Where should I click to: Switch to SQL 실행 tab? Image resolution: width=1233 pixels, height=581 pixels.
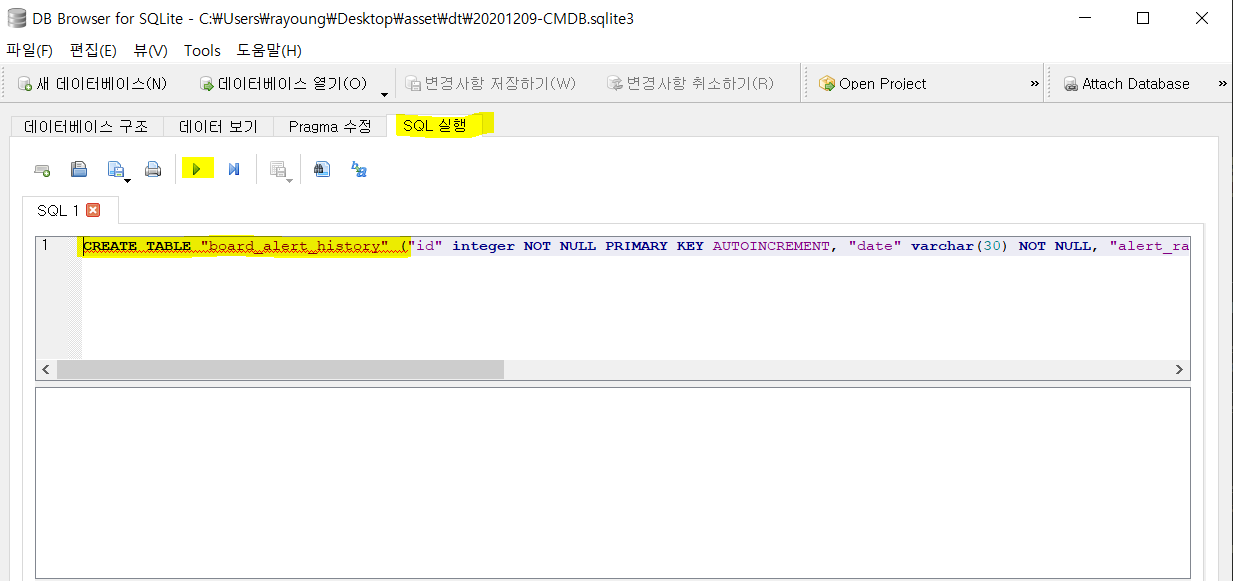pyautogui.click(x=435, y=125)
